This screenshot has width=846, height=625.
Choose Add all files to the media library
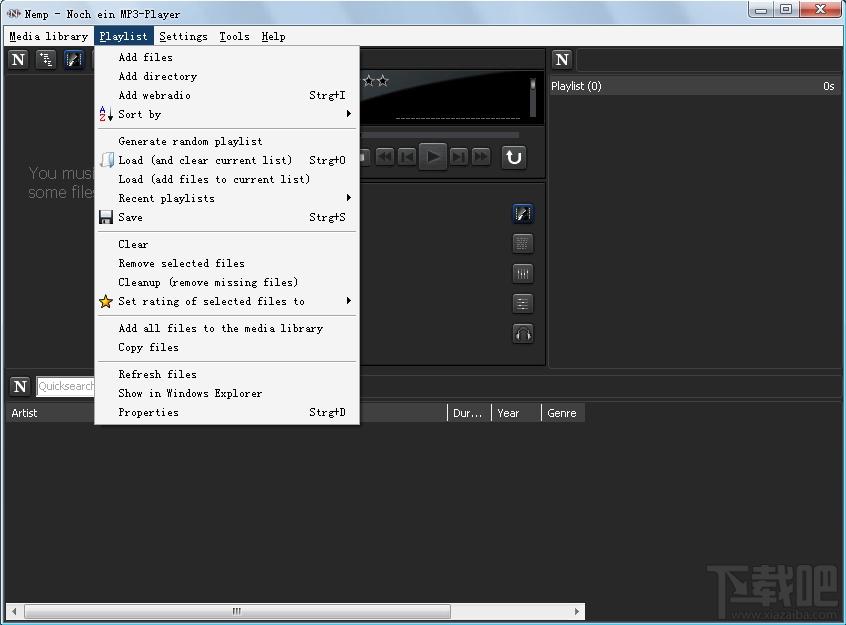pos(227,328)
